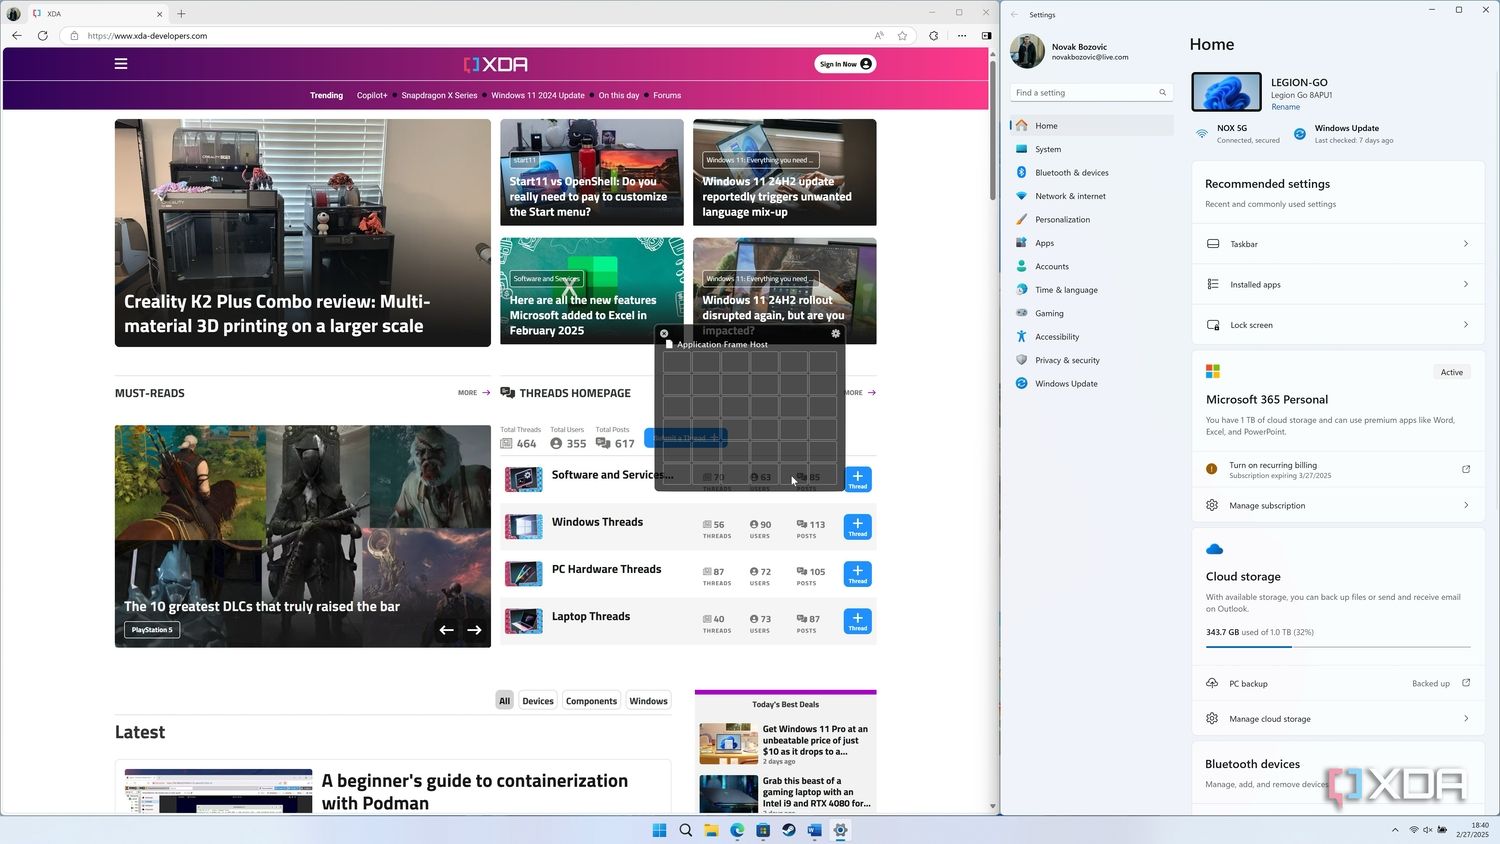Open the Forums trending link

[667, 96]
